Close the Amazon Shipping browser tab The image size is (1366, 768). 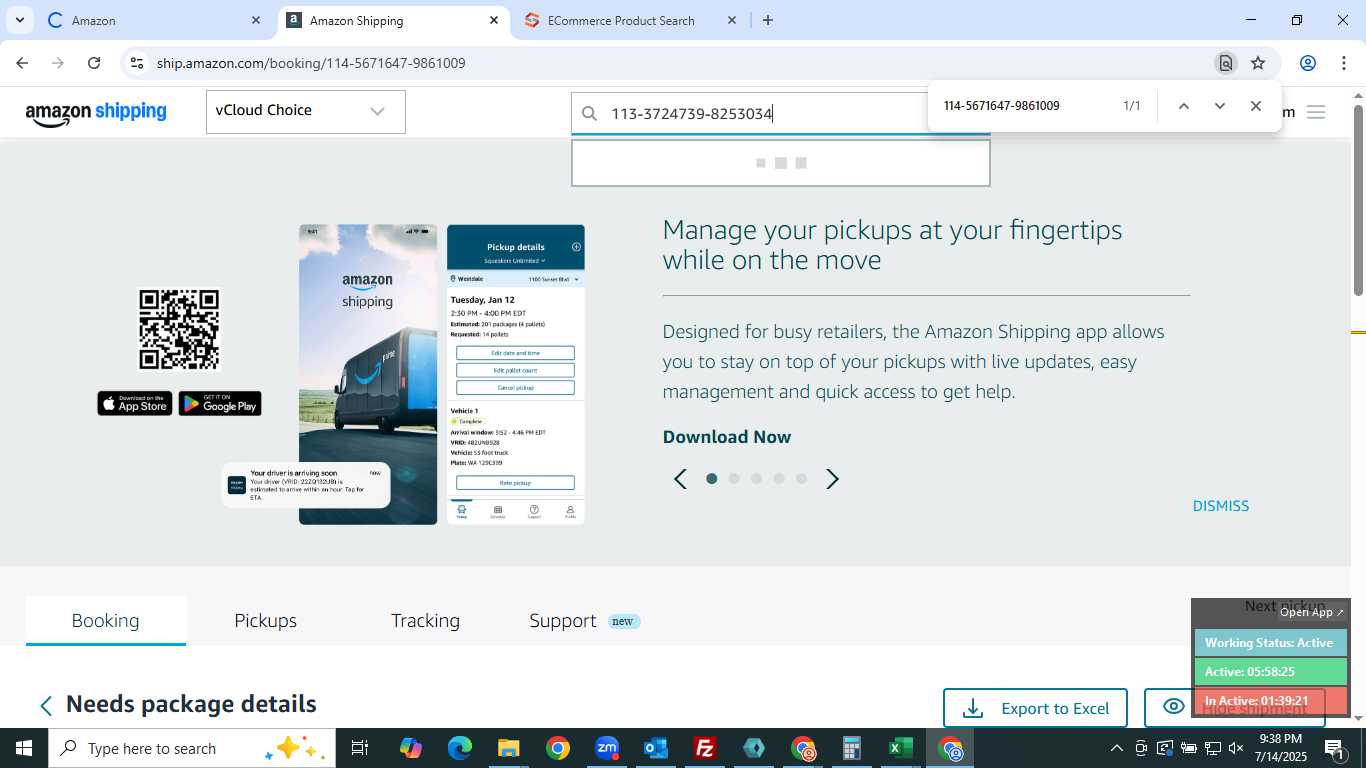coord(494,20)
